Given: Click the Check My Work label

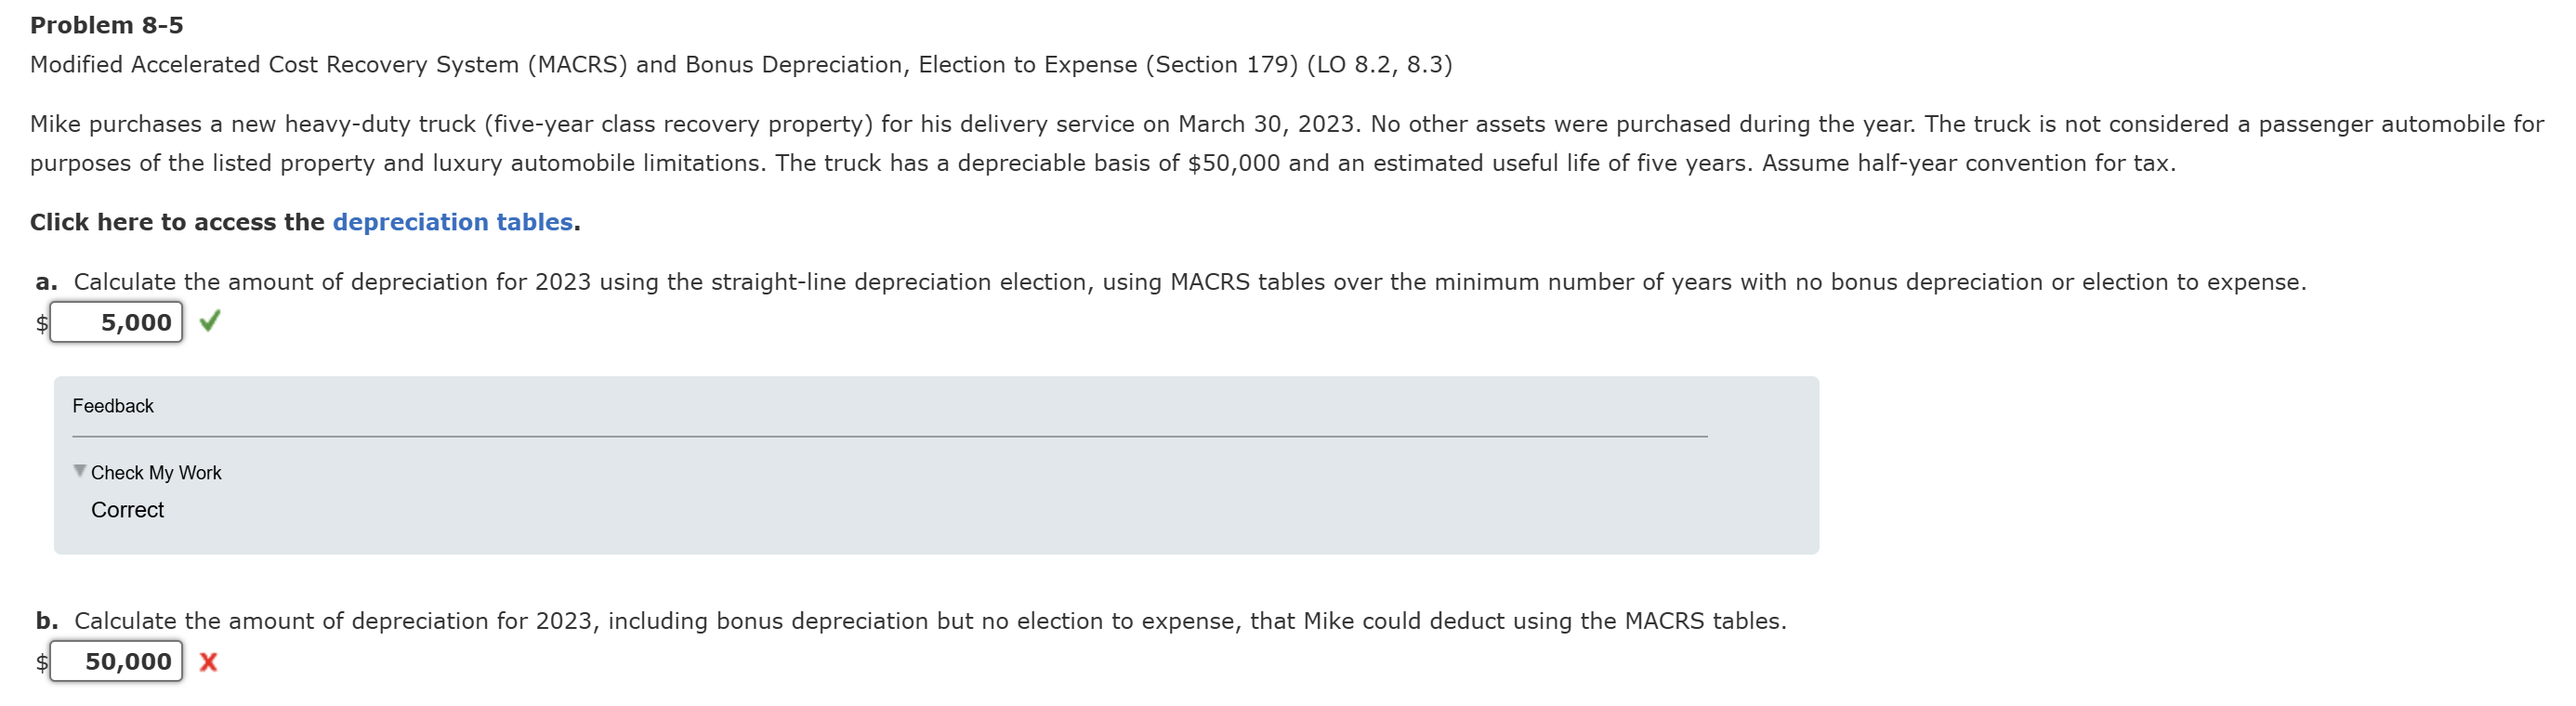Looking at the screenshot, I should pos(155,471).
